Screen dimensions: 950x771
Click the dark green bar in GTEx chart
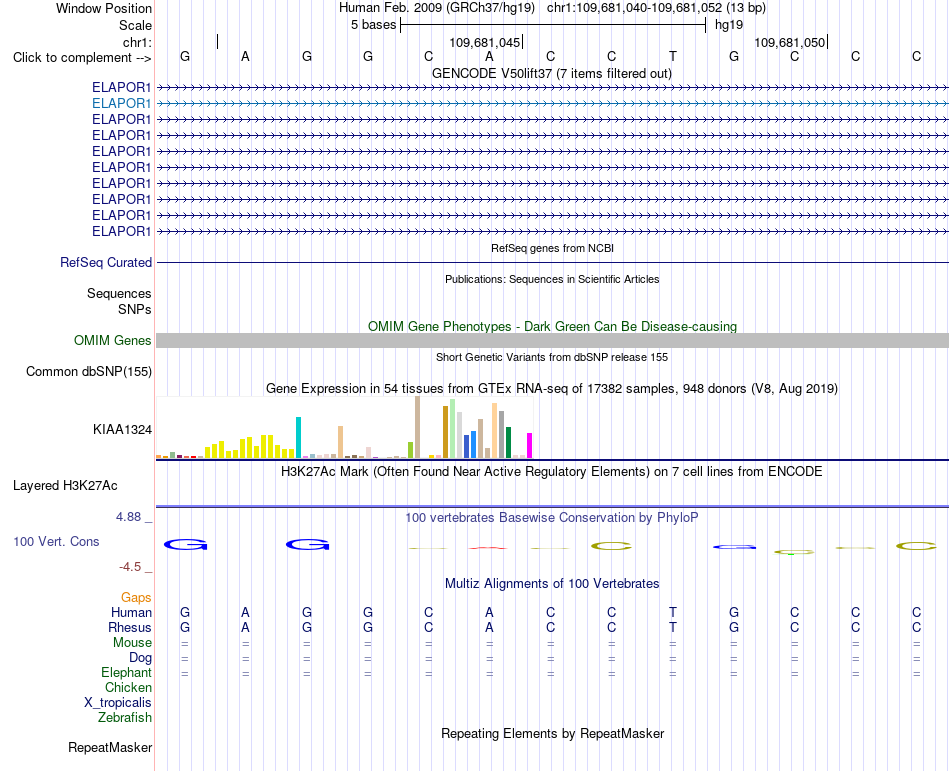(508, 442)
